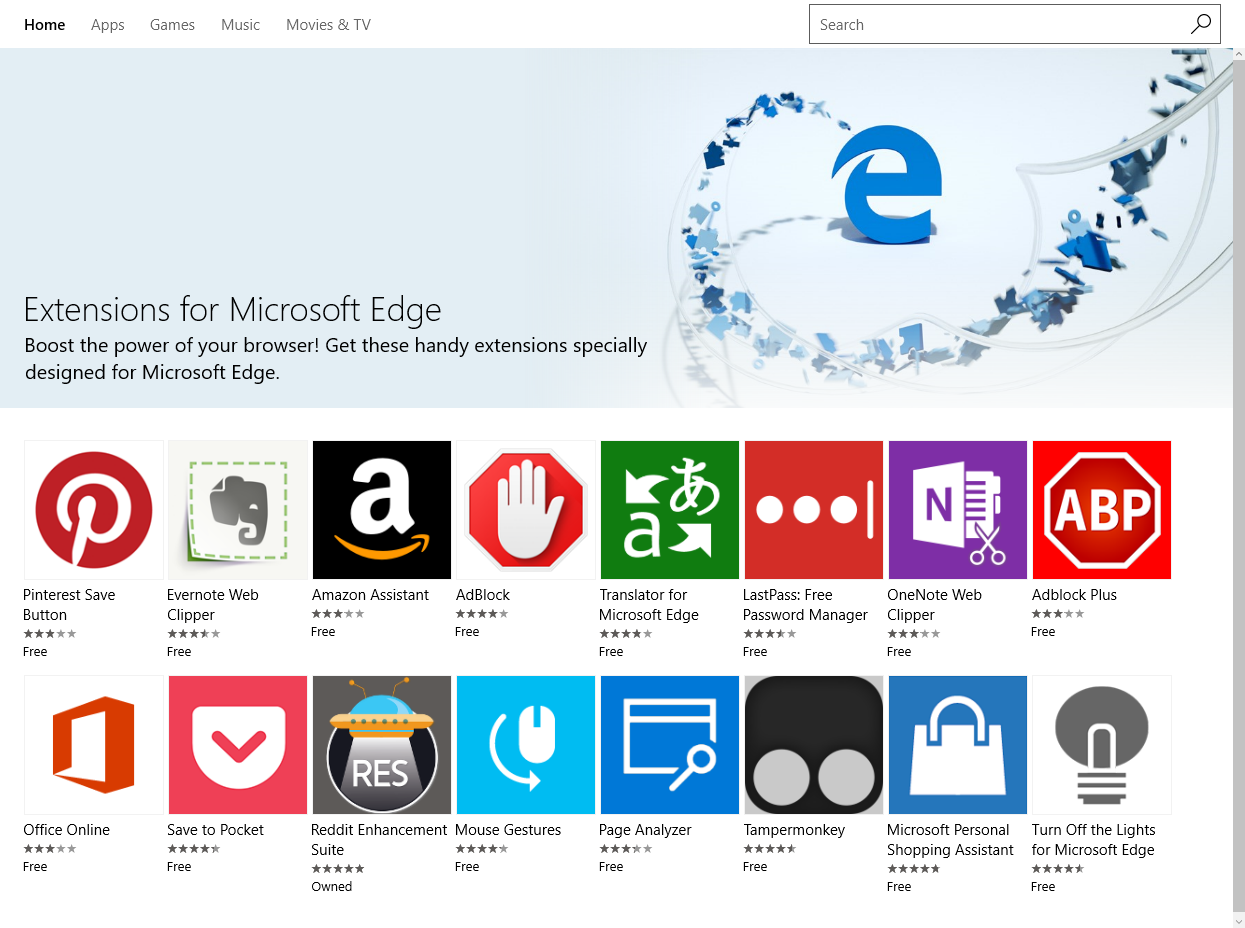Open the Movies & TV tab
This screenshot has width=1245, height=928.
(328, 25)
